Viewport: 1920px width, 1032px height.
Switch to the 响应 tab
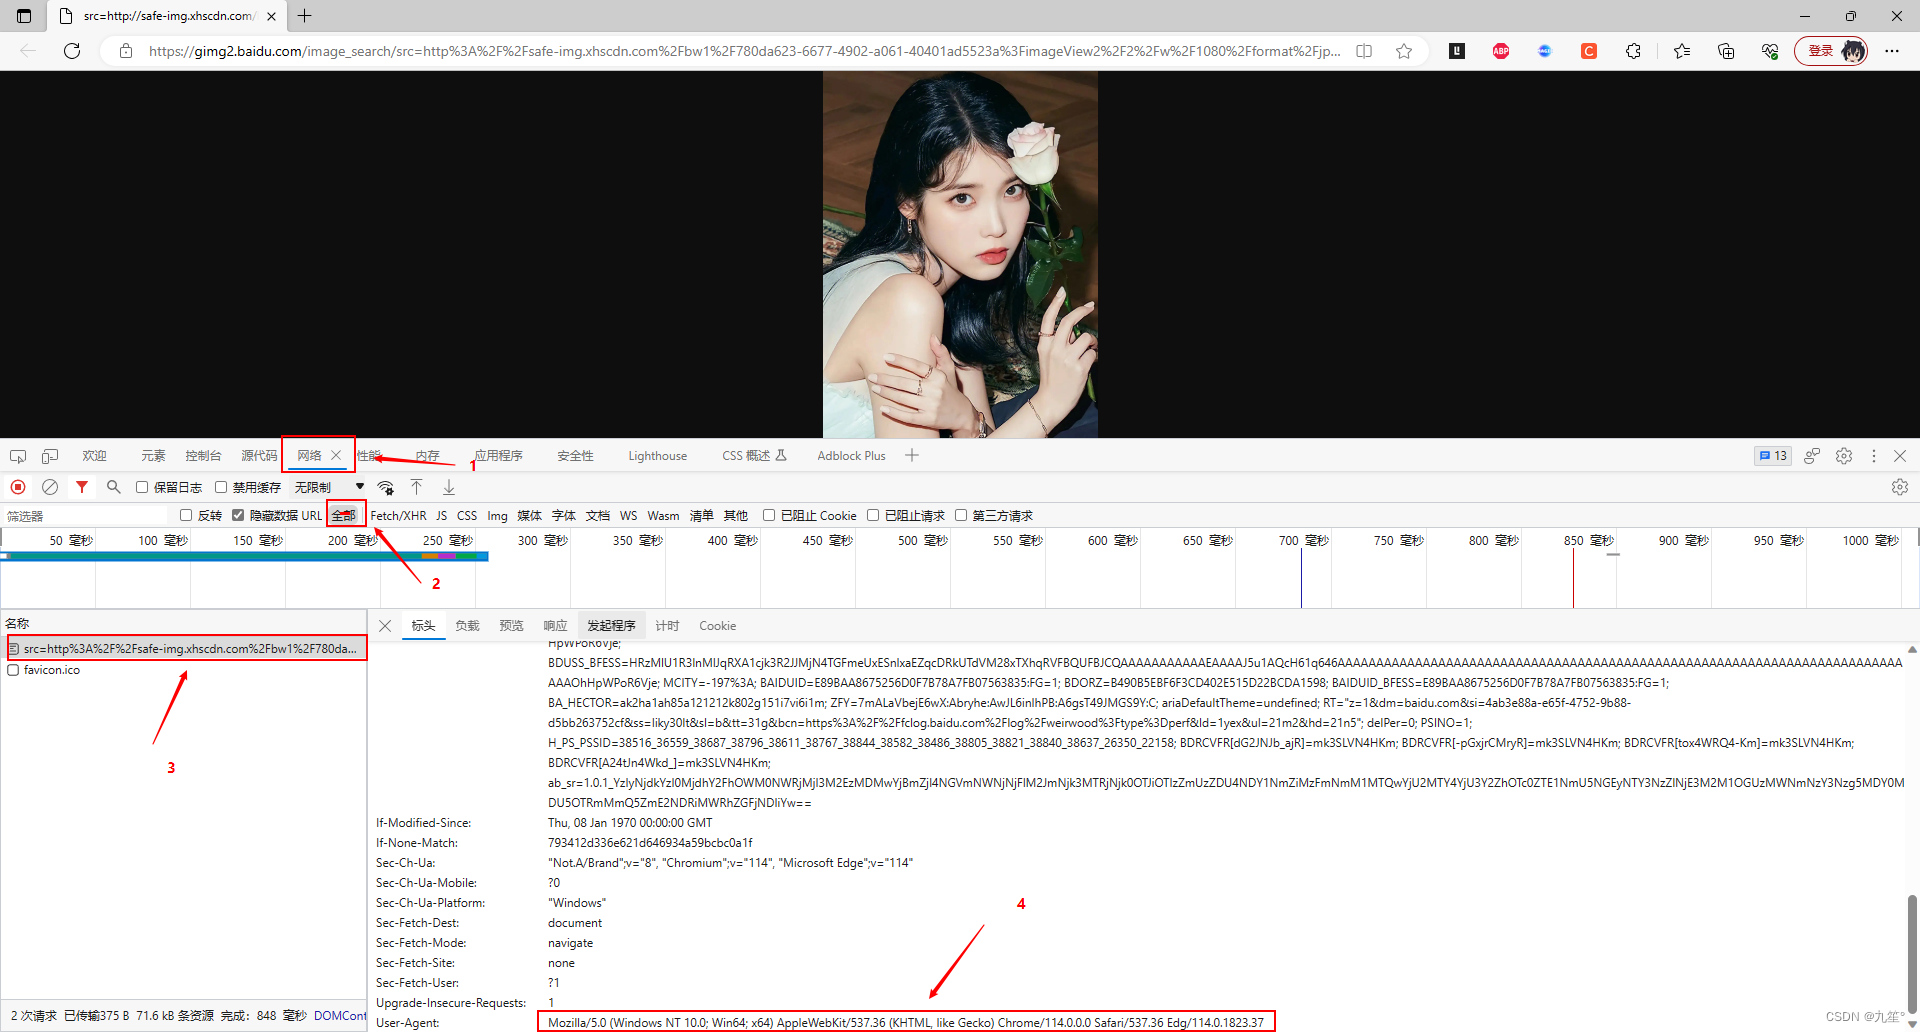(554, 625)
